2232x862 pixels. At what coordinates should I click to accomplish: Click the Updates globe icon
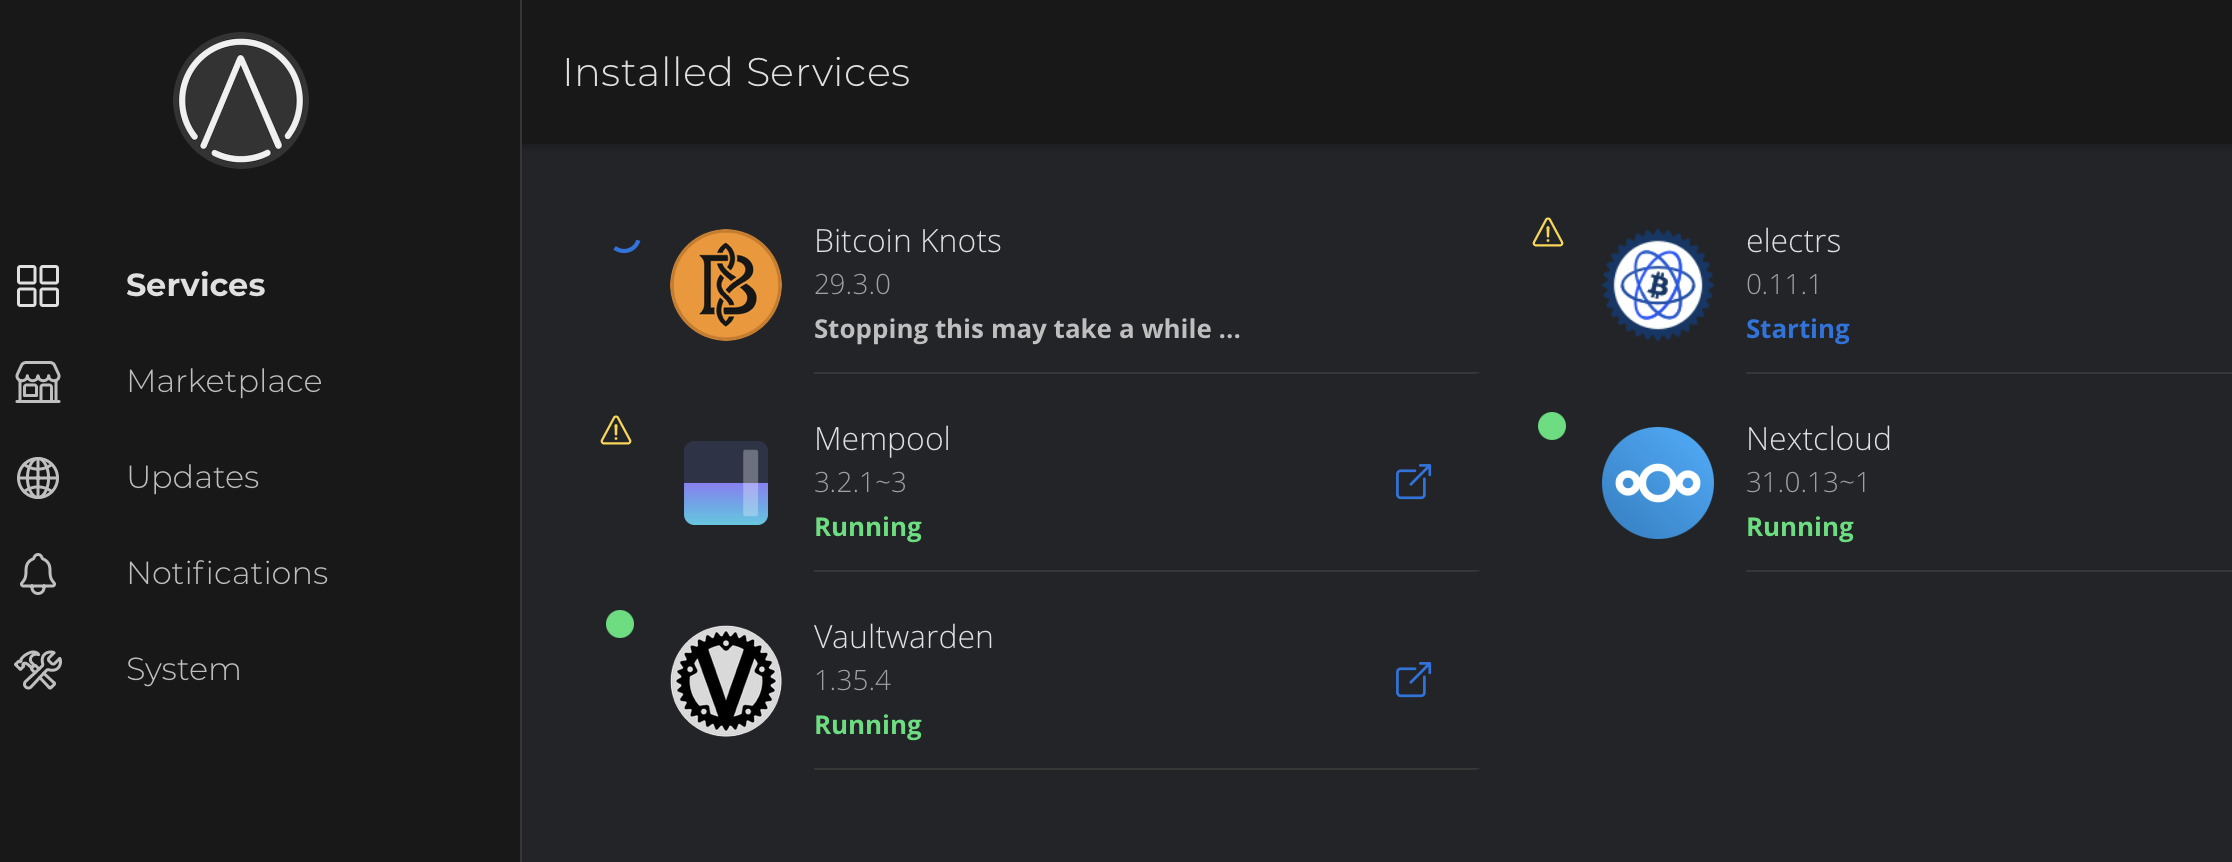point(38,478)
